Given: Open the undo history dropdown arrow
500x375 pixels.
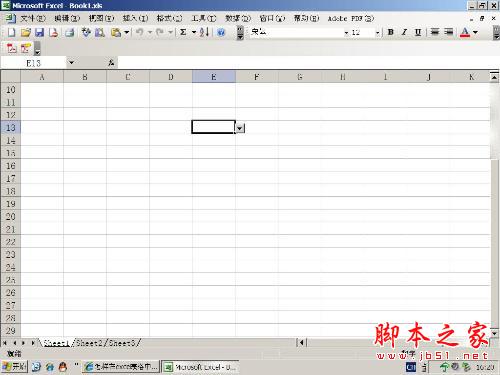Looking at the screenshot, I should point(150,32).
